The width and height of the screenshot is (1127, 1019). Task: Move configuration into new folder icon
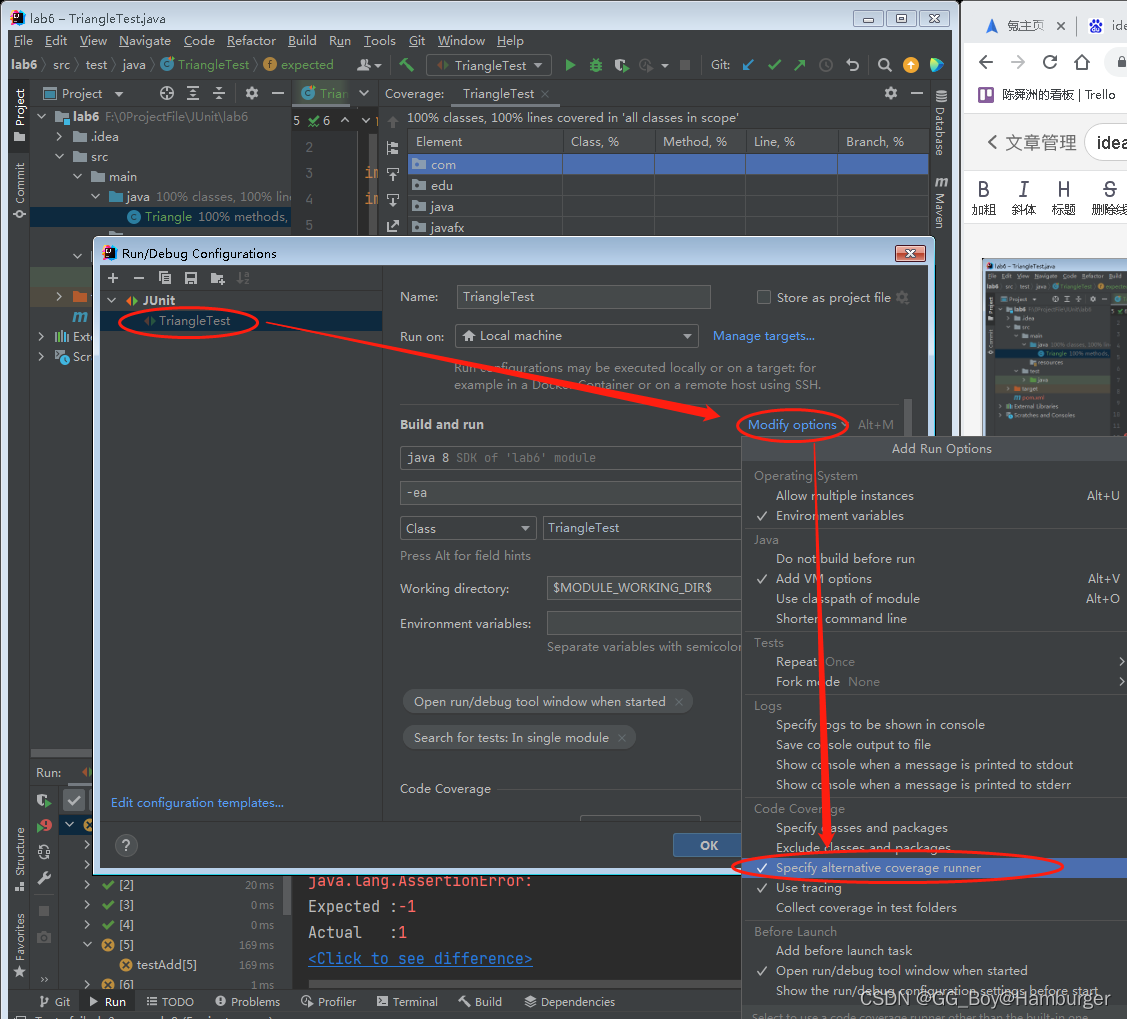tap(217, 278)
